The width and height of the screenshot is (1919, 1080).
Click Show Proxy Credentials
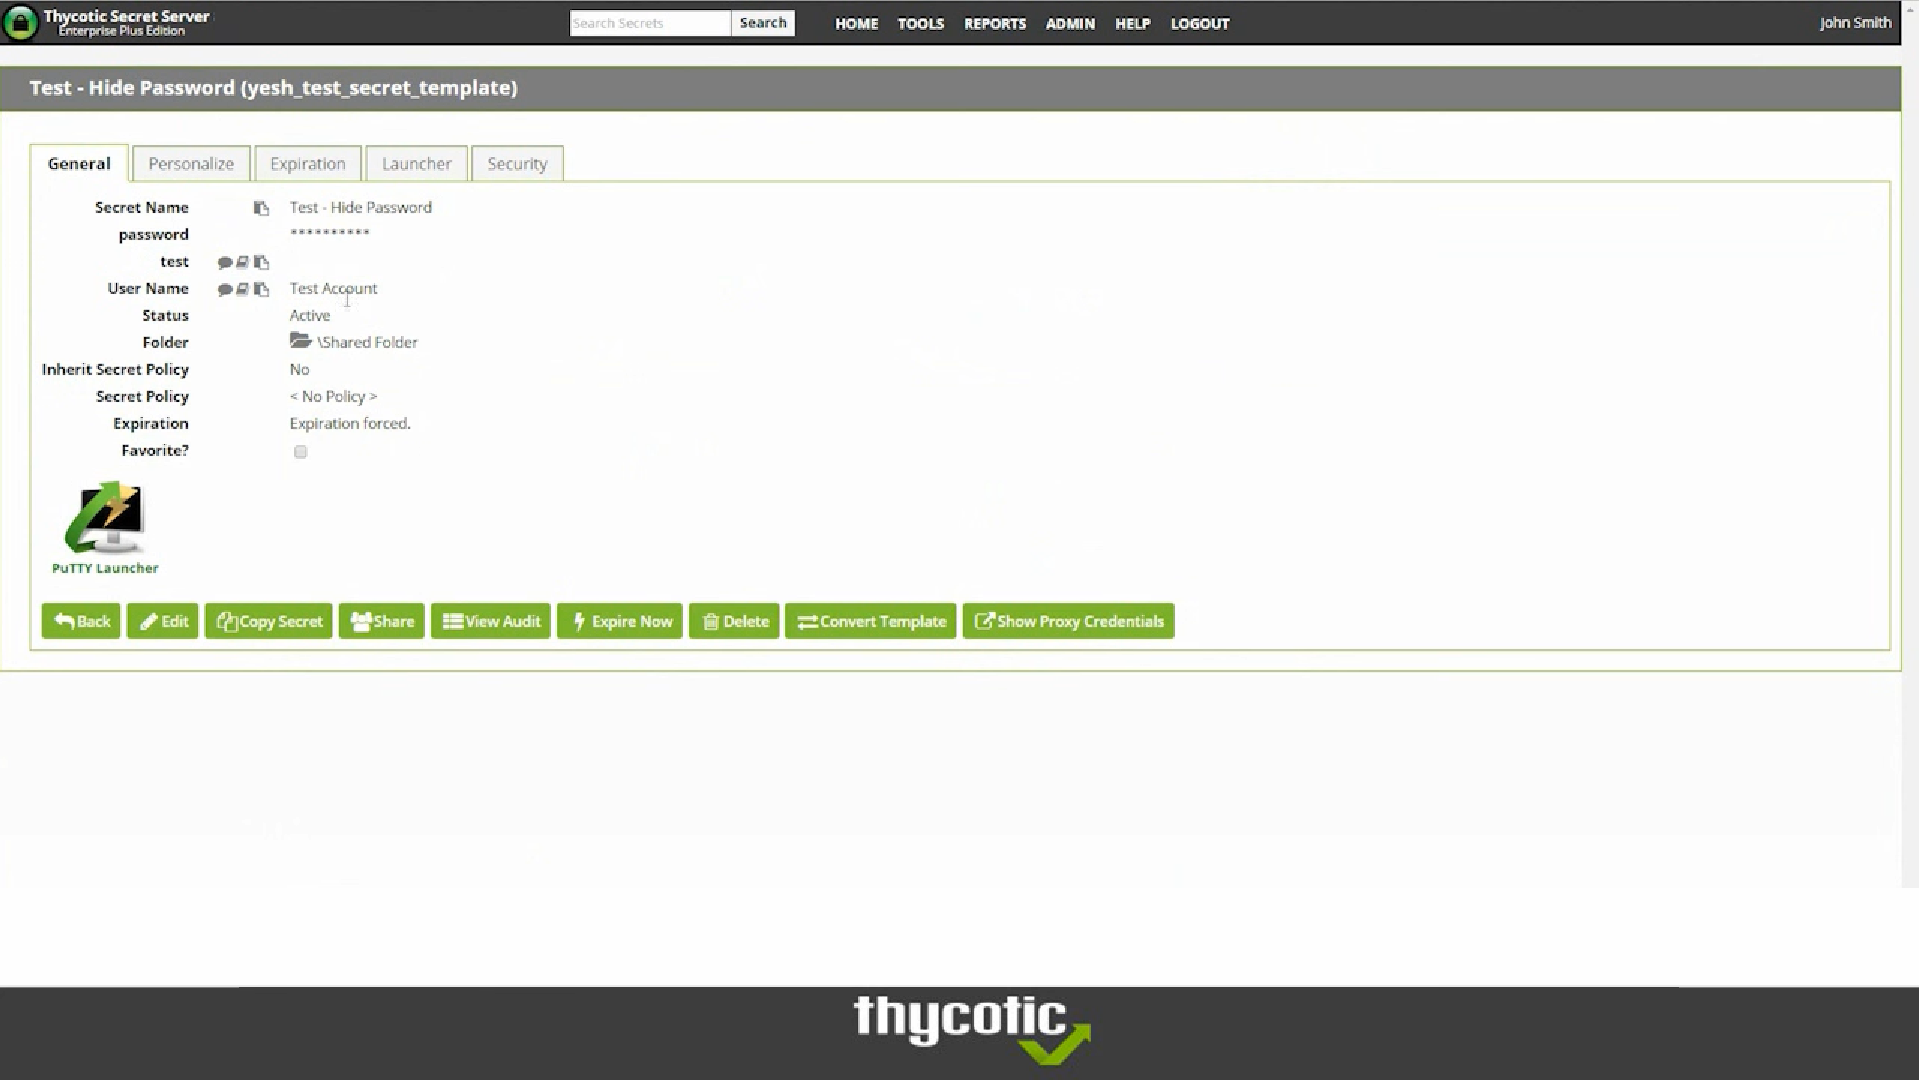click(1068, 621)
